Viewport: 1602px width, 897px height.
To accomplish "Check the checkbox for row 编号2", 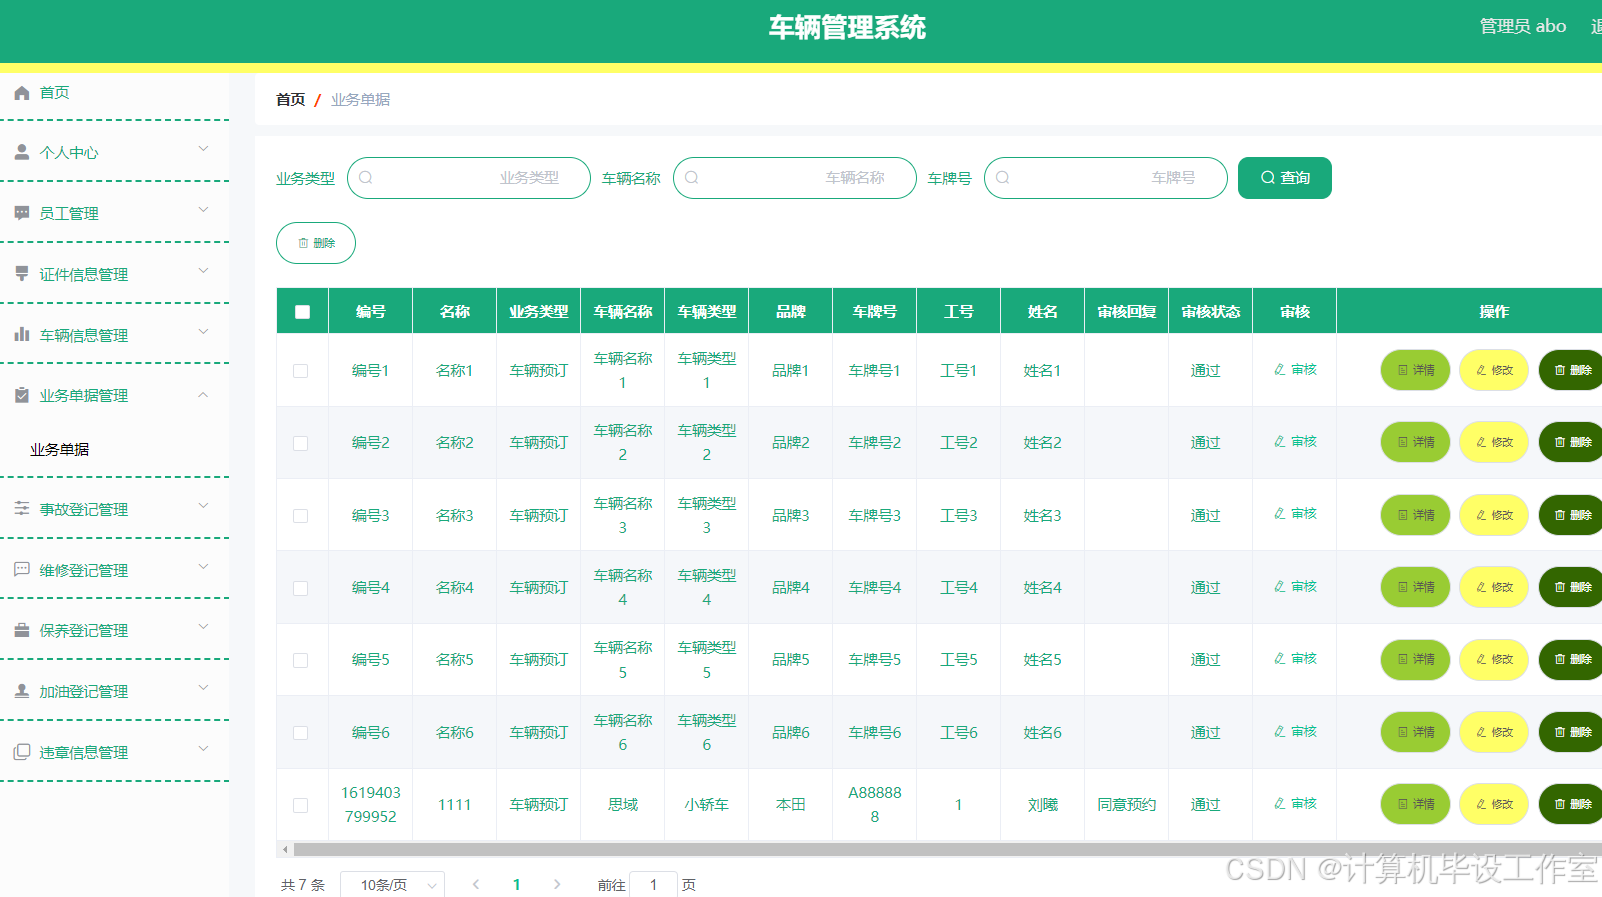I will [x=300, y=443].
